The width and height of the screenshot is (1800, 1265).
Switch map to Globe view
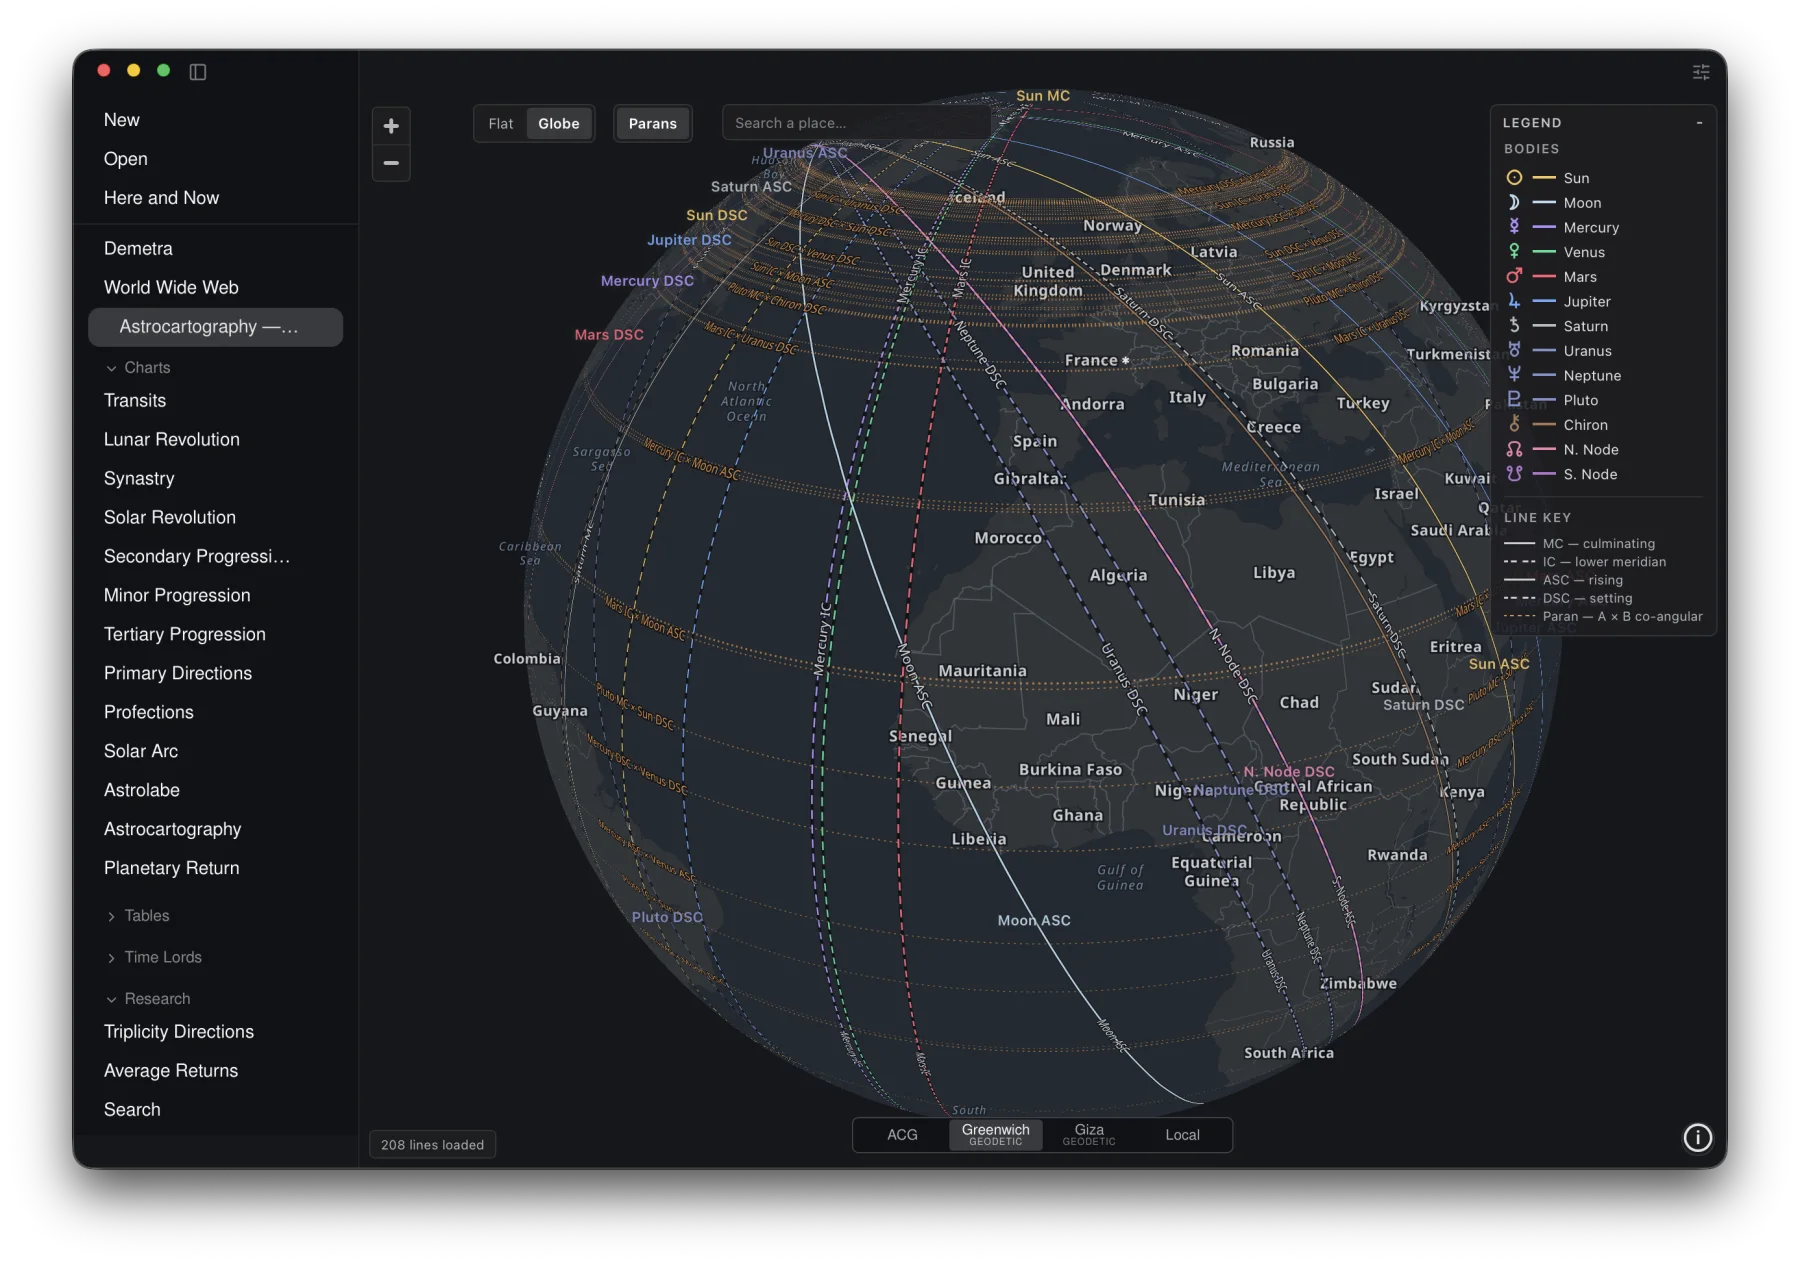coord(558,124)
